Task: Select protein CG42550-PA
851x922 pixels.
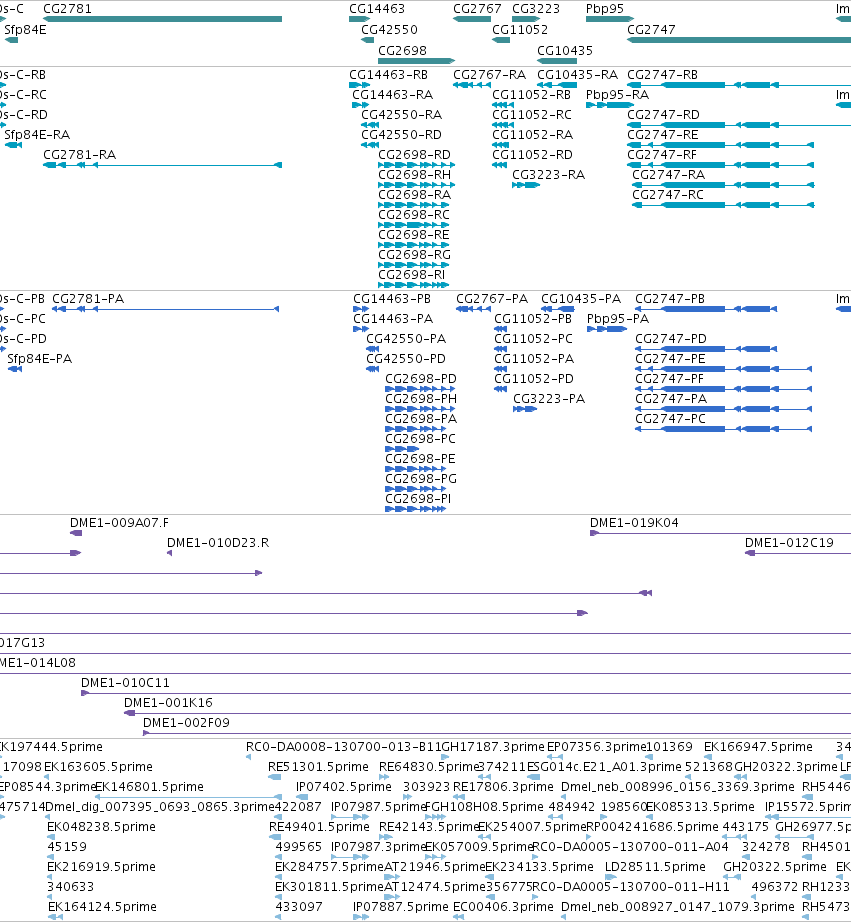Action: click(x=406, y=339)
